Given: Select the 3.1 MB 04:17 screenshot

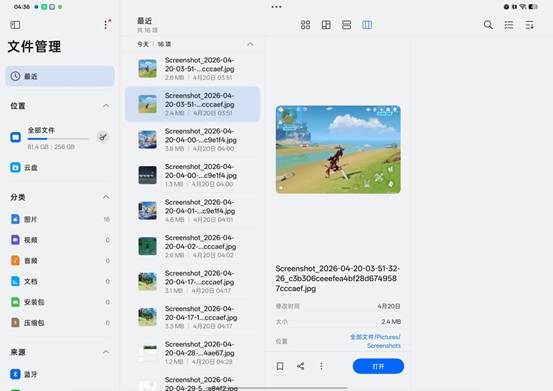Looking at the screenshot, I should pos(193,282).
